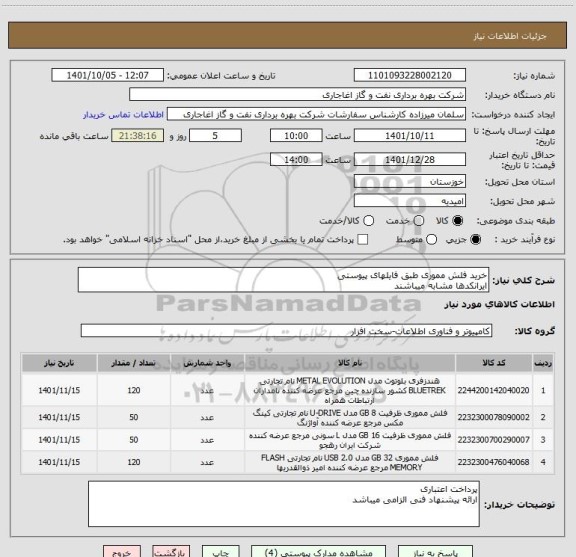Click the 16 GB Sony flash memory name

pyautogui.click(x=350, y=440)
